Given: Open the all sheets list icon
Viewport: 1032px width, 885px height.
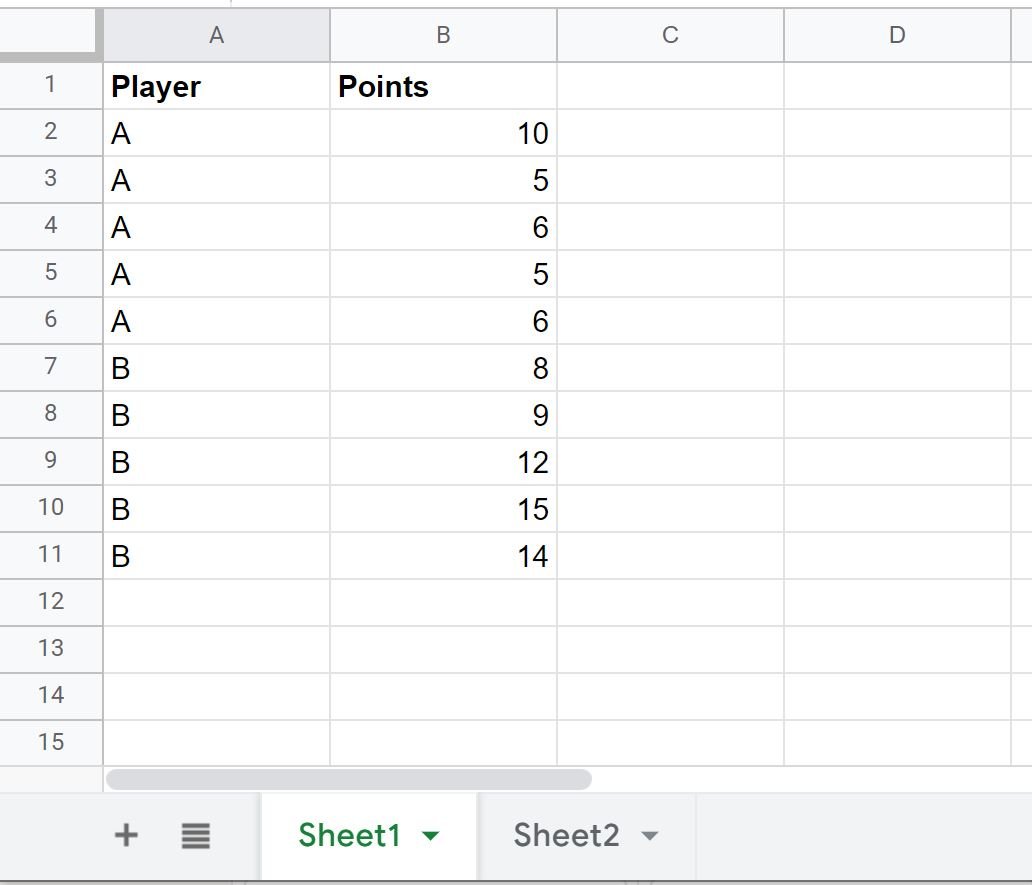Looking at the screenshot, I should pyautogui.click(x=195, y=836).
